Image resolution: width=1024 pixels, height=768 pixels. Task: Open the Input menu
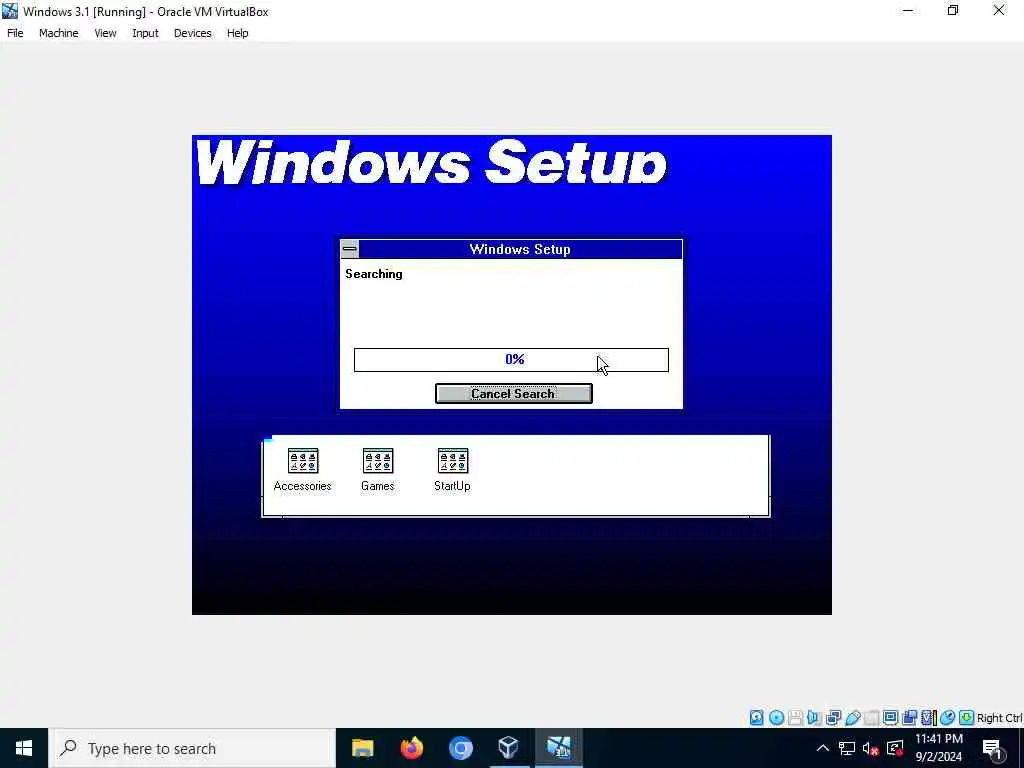[x=145, y=33]
